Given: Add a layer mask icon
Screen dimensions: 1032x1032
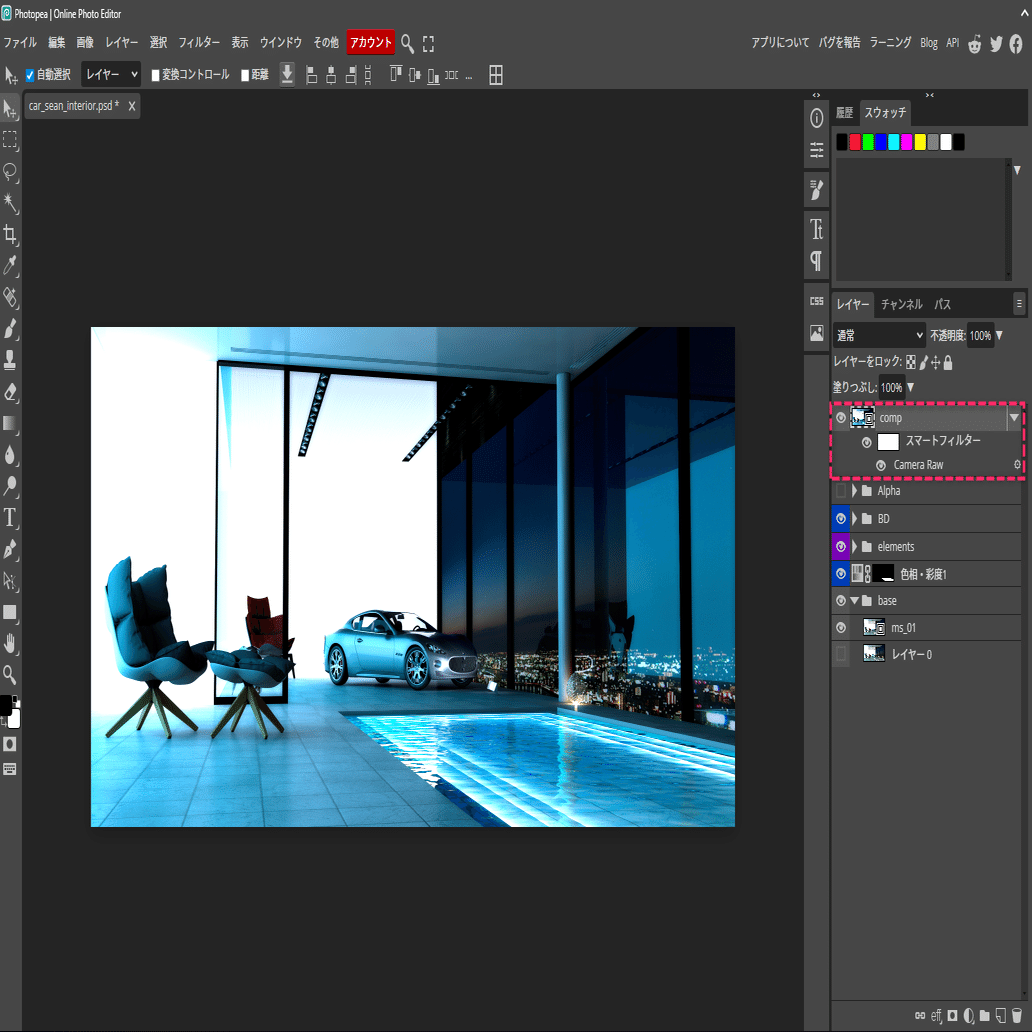Looking at the screenshot, I should pyautogui.click(x=952, y=1016).
